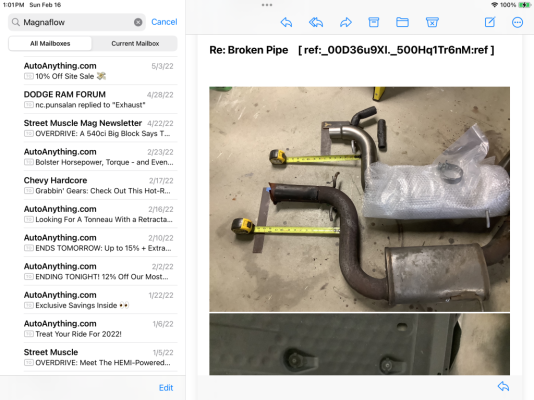This screenshot has height=400, width=534.
Task: Open the AutoAnything 10% Off Site Sale email
Action: (99, 71)
